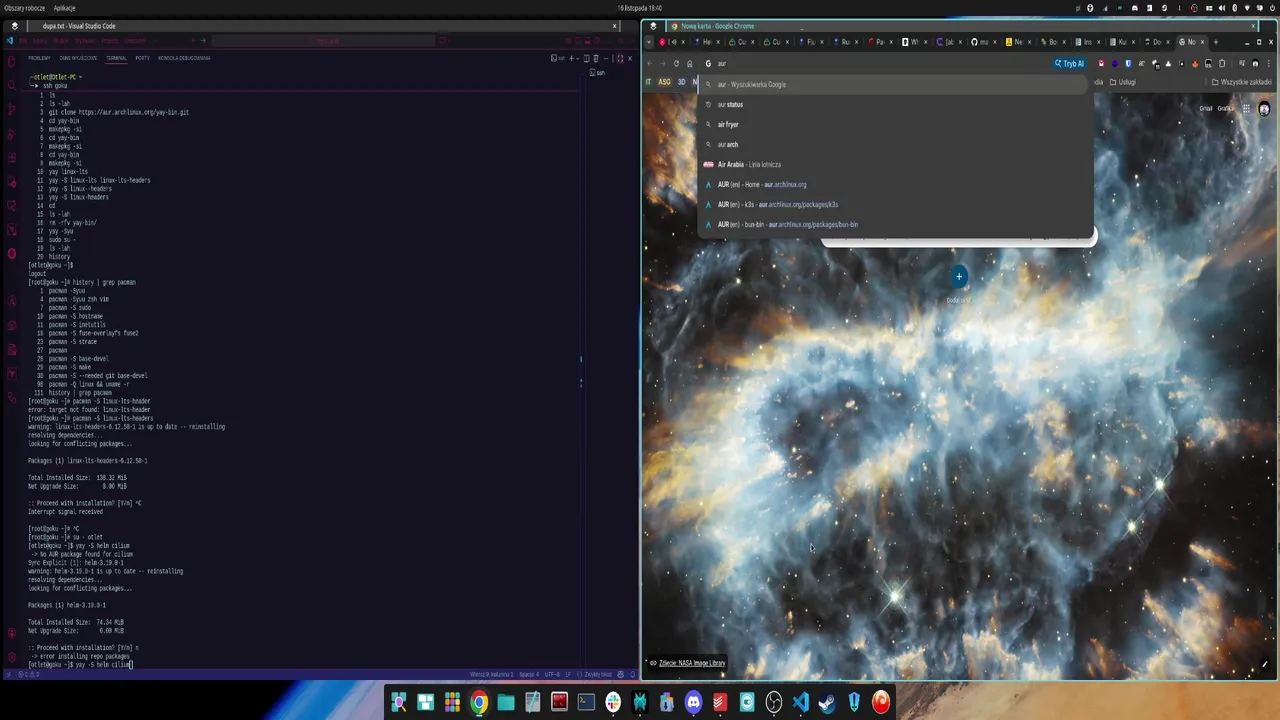Select the ssh terminal entry in VS Code
This screenshot has width=1280, height=720.
(597, 73)
